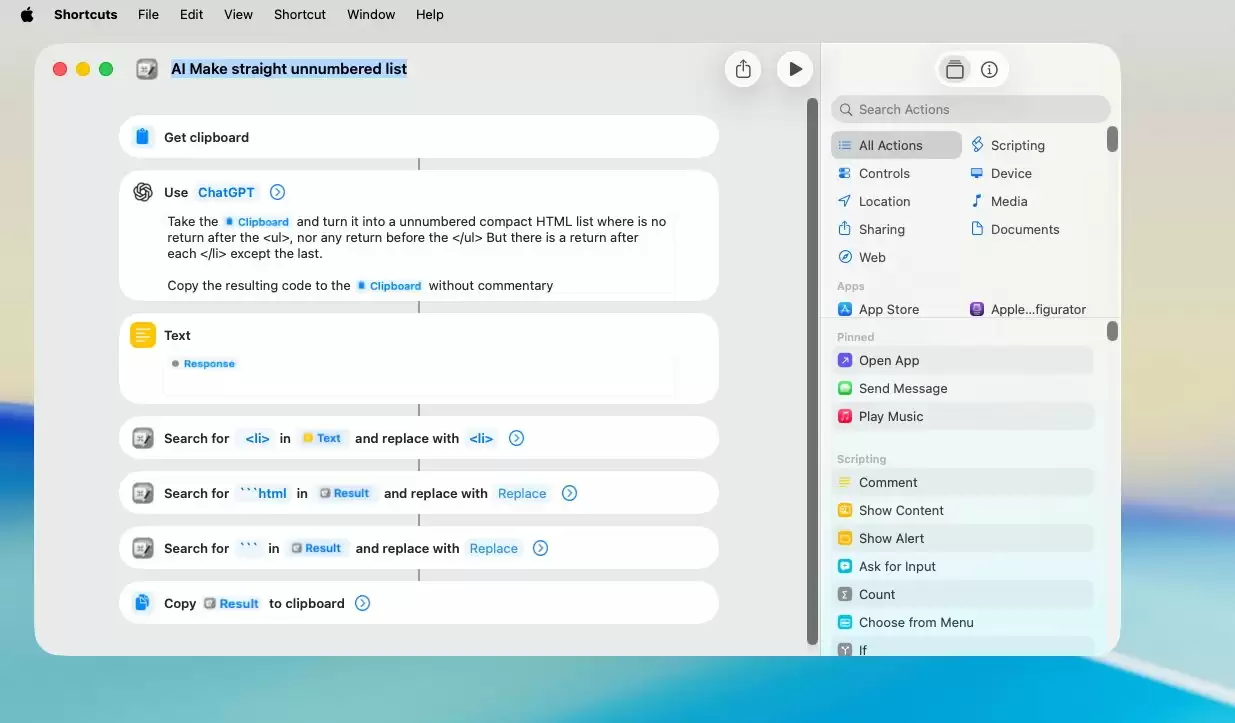Open the Shortcut menu in the menu bar
This screenshot has height=723, width=1235.
pyautogui.click(x=299, y=14)
